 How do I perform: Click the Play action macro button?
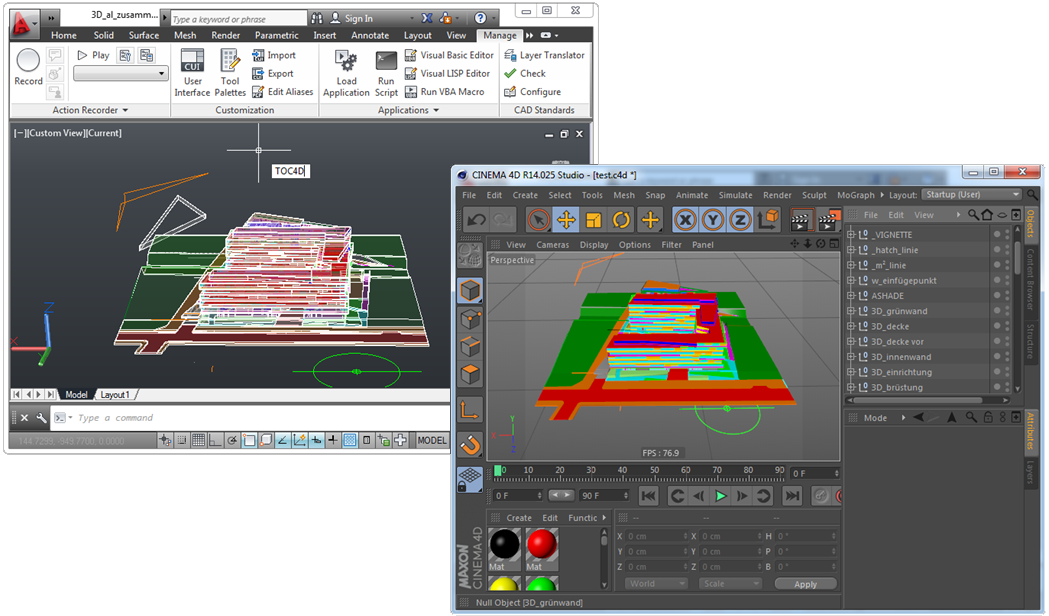[93, 55]
